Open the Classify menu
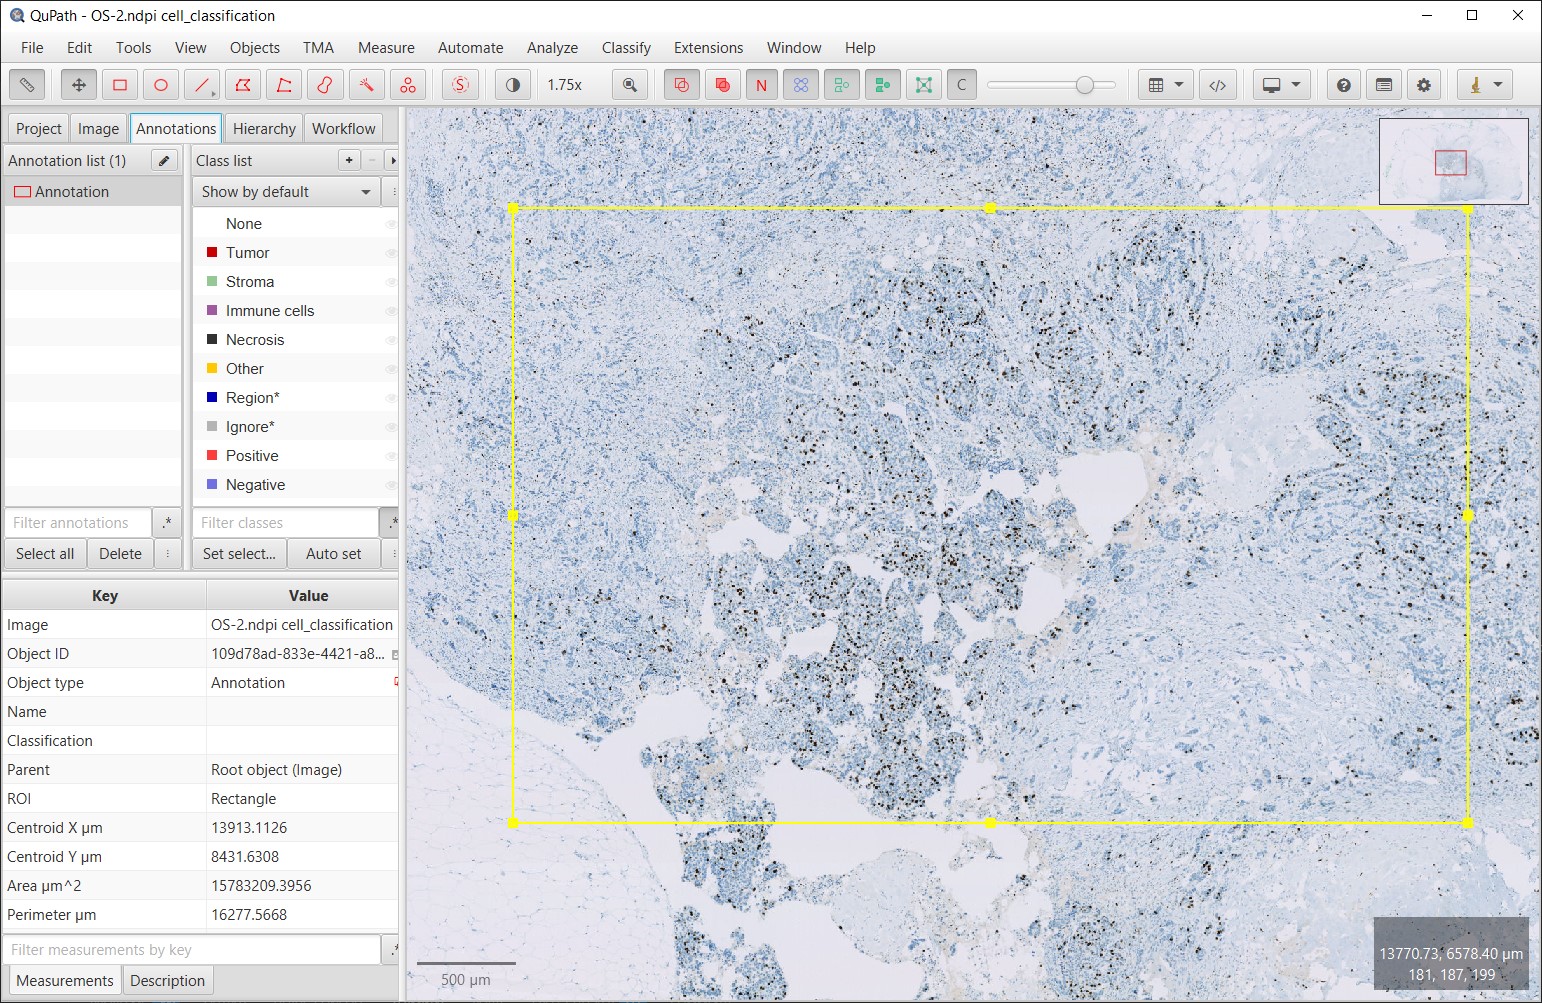This screenshot has height=1003, width=1542. (626, 48)
